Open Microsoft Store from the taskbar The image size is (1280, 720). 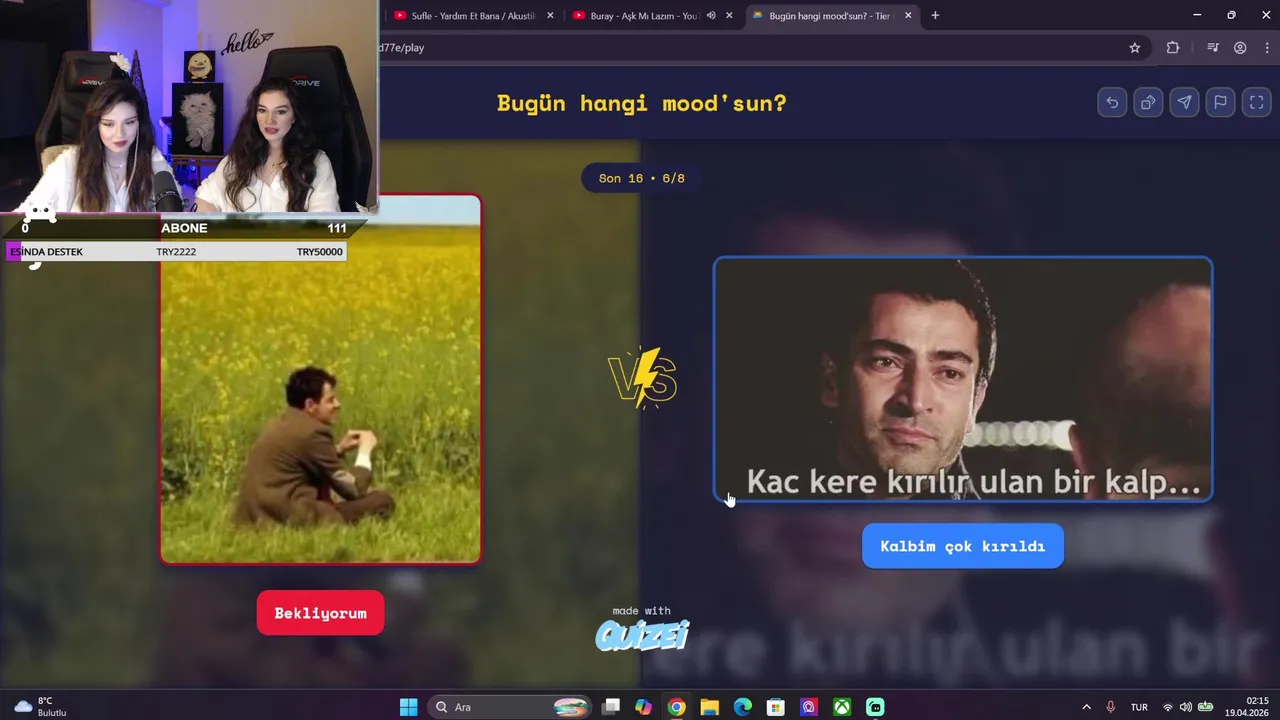[775, 707]
